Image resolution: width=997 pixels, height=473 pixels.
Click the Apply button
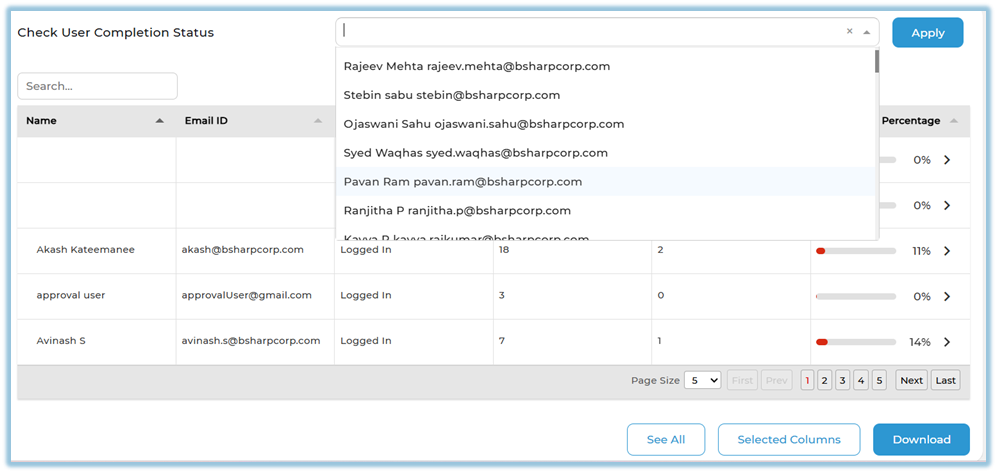pyautogui.click(x=927, y=33)
